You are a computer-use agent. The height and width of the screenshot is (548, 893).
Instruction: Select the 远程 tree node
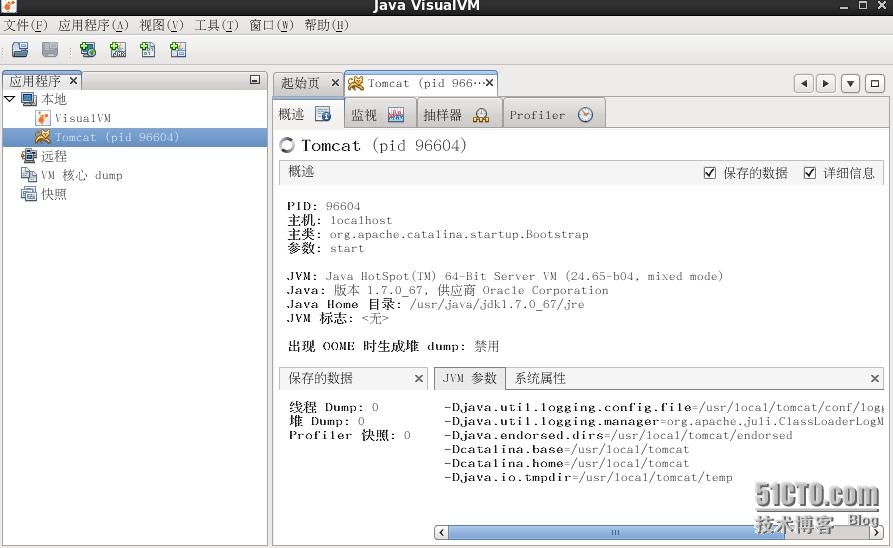tap(54, 156)
